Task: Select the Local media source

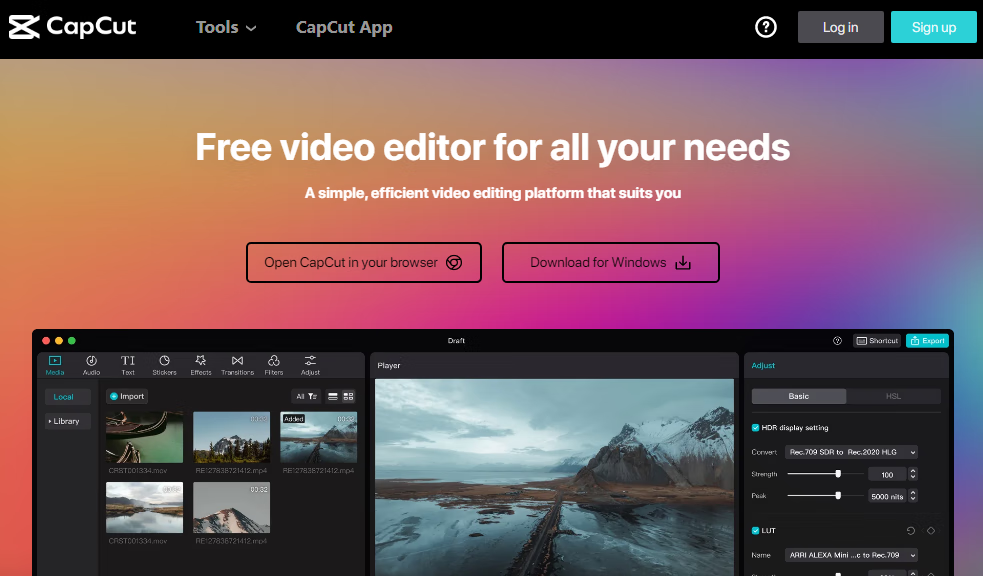Action: click(x=67, y=397)
